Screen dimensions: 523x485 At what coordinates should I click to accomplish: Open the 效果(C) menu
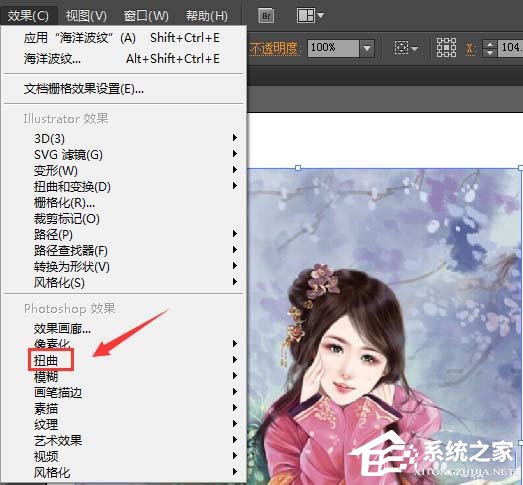pos(28,16)
